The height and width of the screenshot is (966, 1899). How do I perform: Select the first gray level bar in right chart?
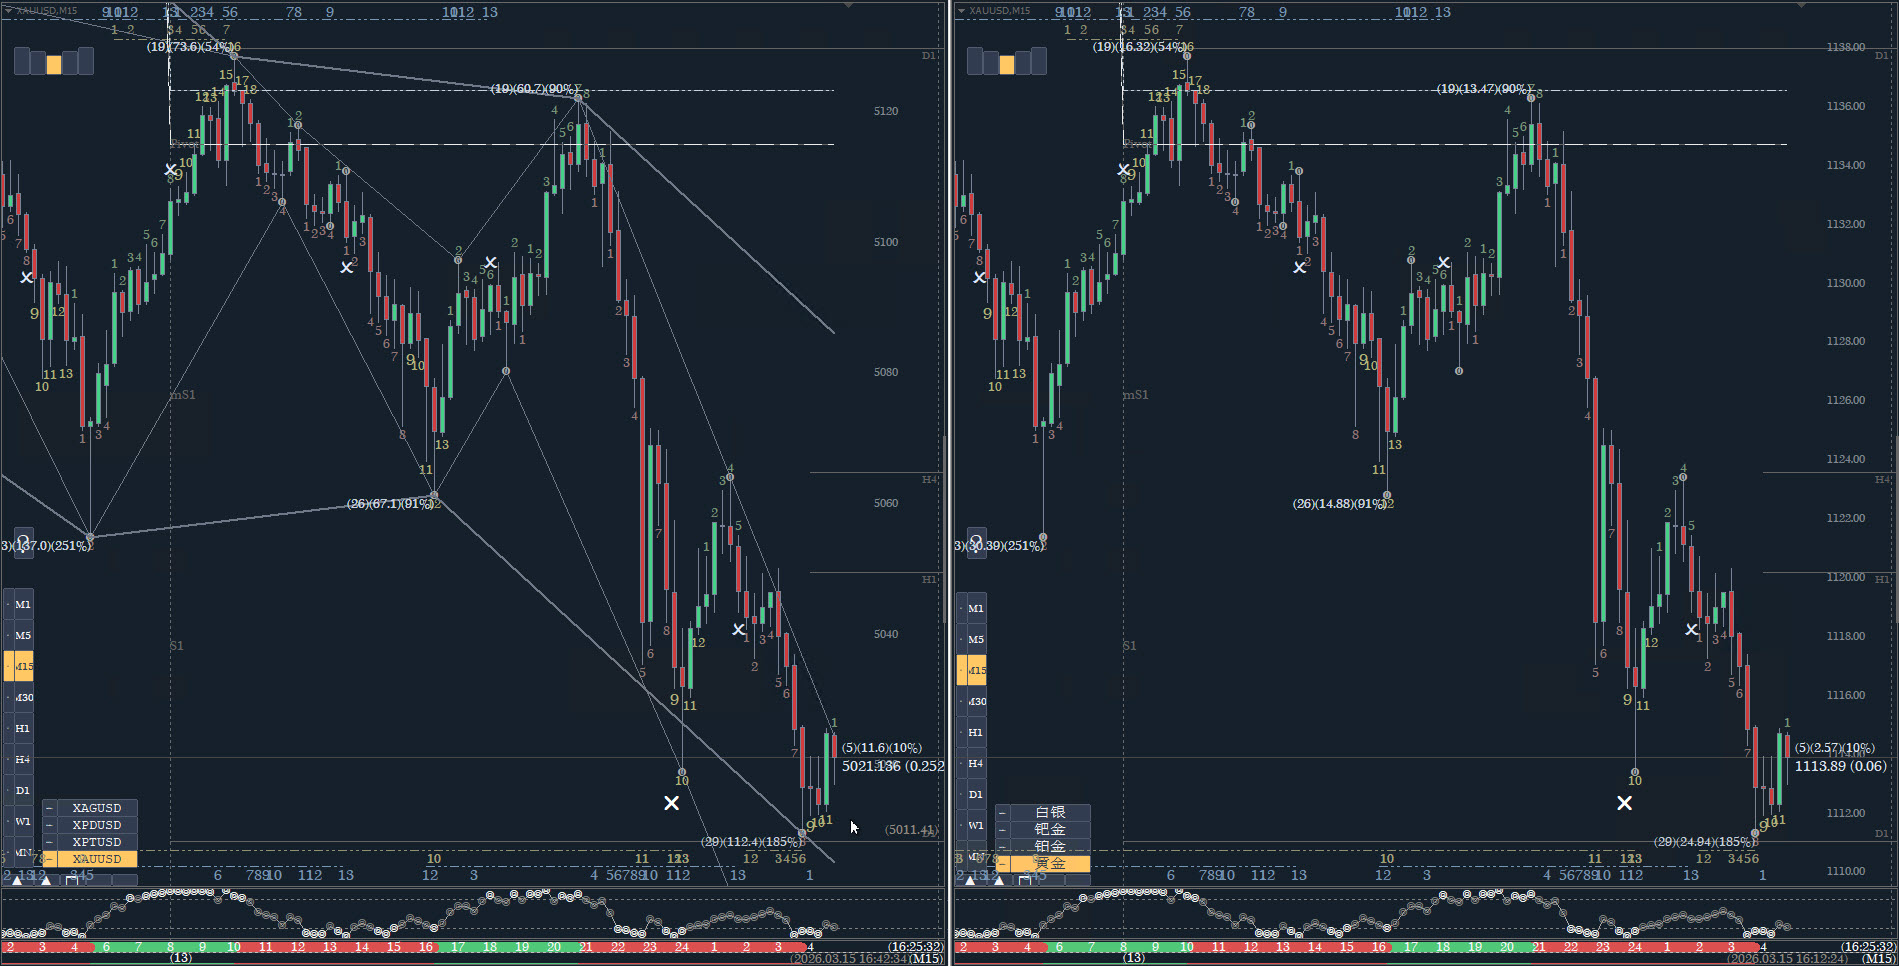pyautogui.click(x=975, y=62)
